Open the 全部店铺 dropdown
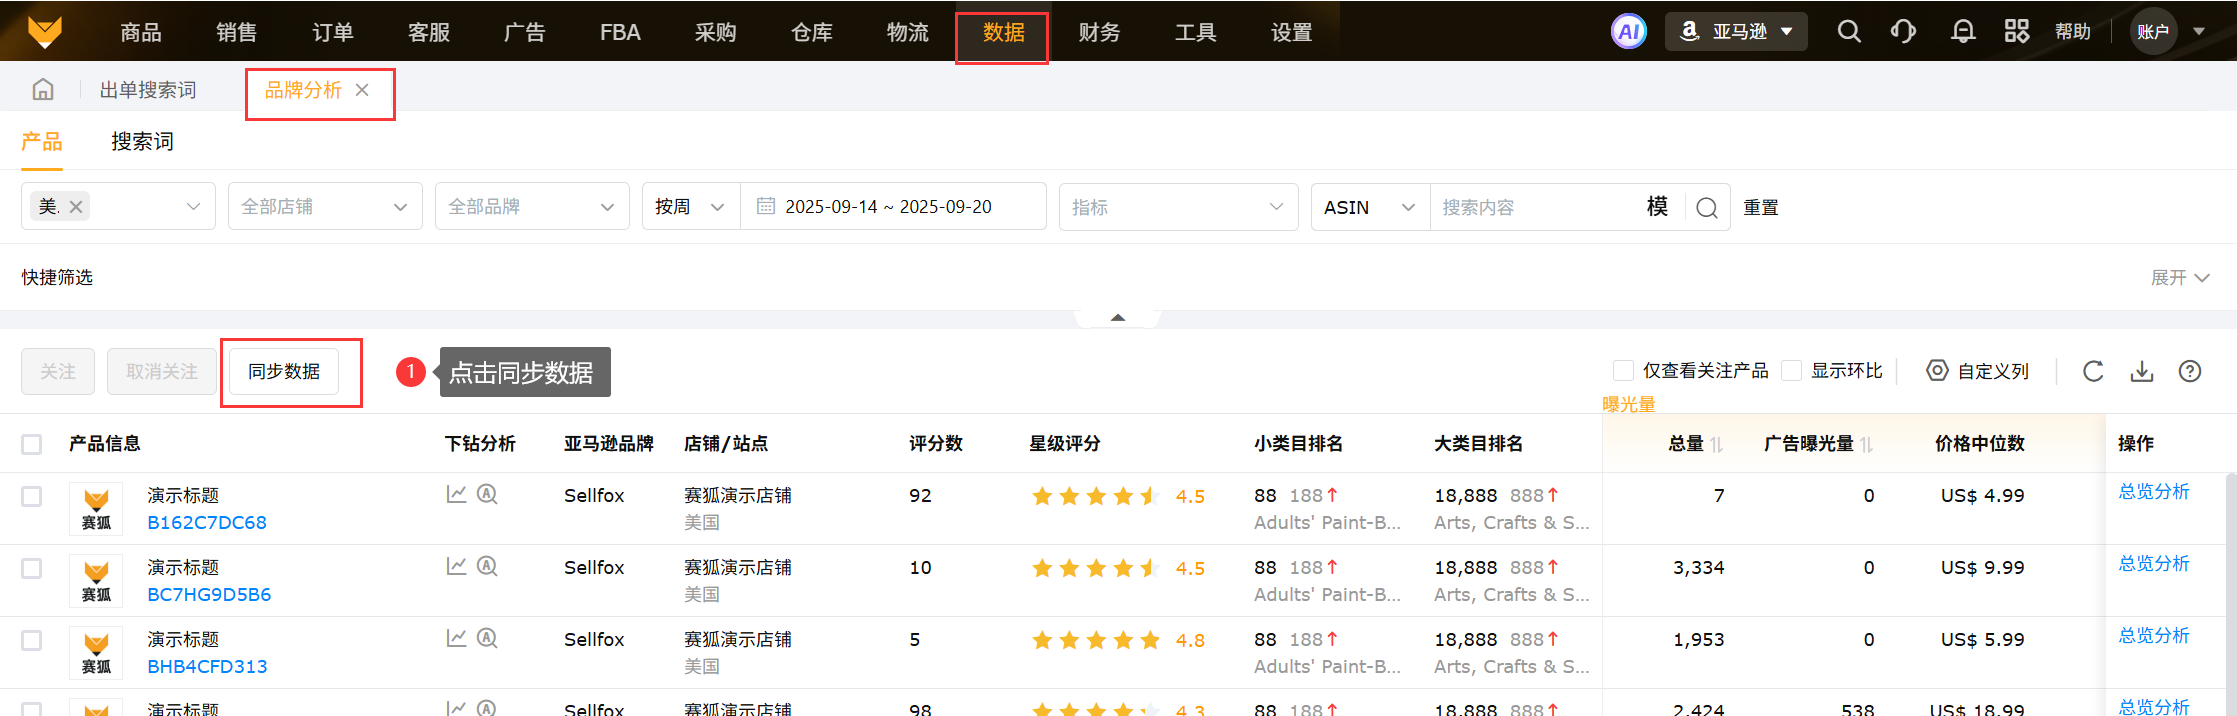This screenshot has width=2237, height=716. (325, 207)
